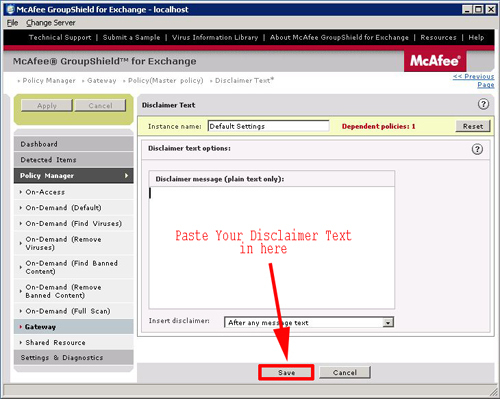Click the Dependent policies: 1 text
The height and width of the screenshot is (399, 500).
pyautogui.click(x=378, y=126)
